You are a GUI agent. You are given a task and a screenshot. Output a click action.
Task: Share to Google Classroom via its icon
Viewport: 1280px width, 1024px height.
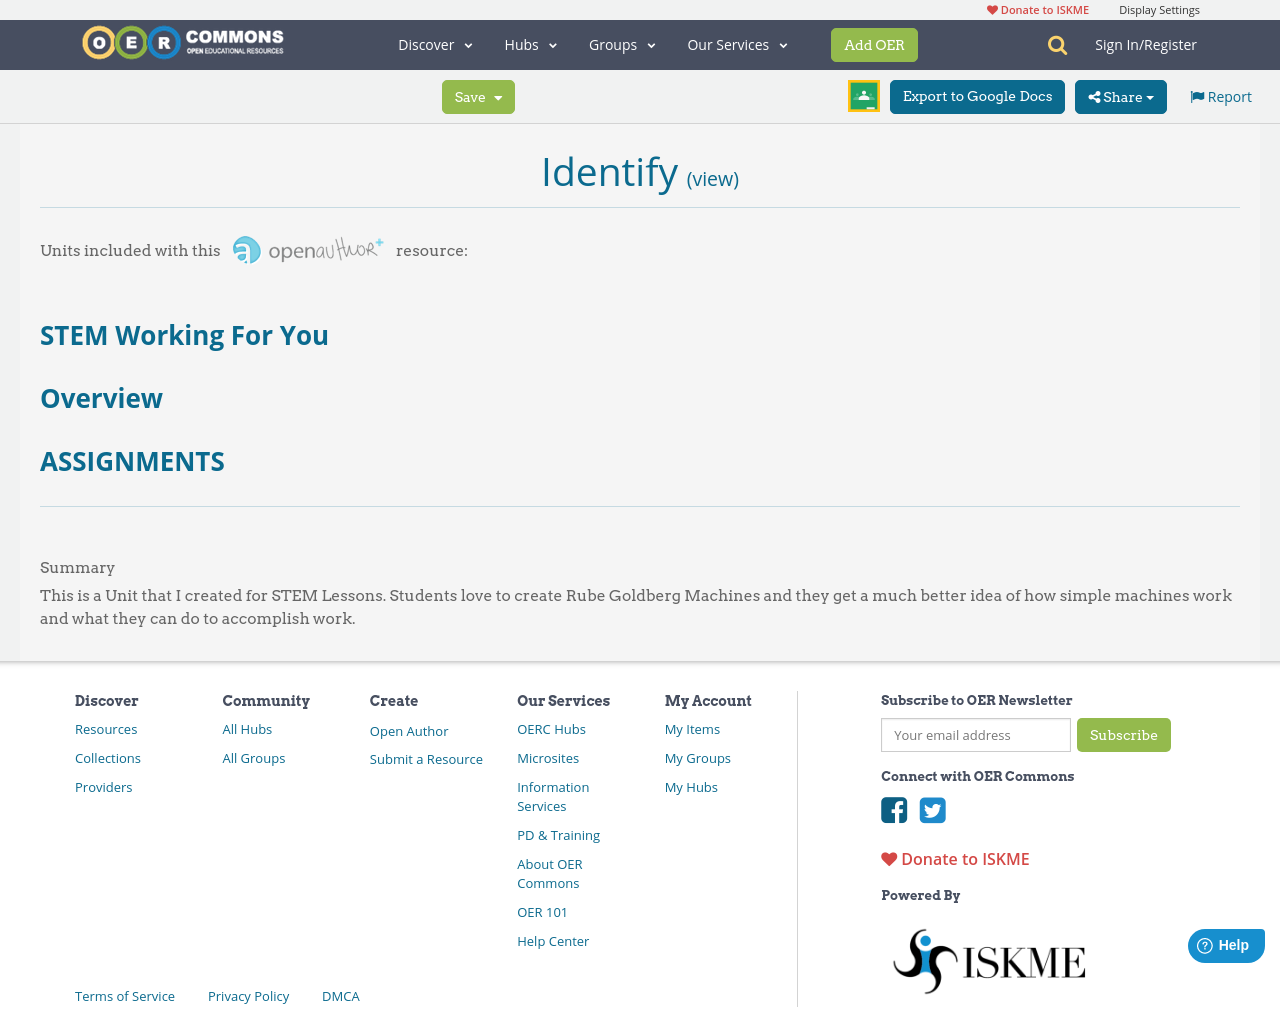click(862, 94)
